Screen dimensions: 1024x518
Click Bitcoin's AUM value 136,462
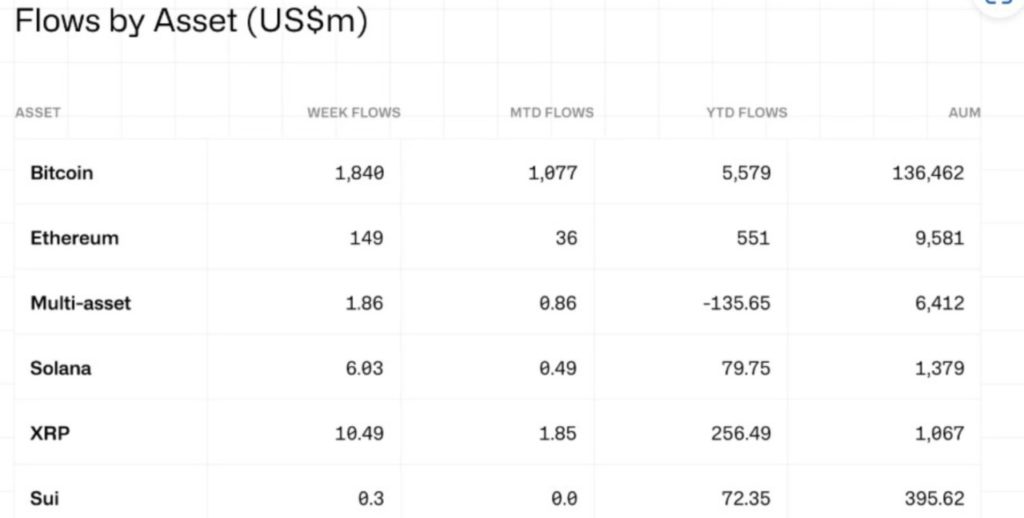(927, 173)
